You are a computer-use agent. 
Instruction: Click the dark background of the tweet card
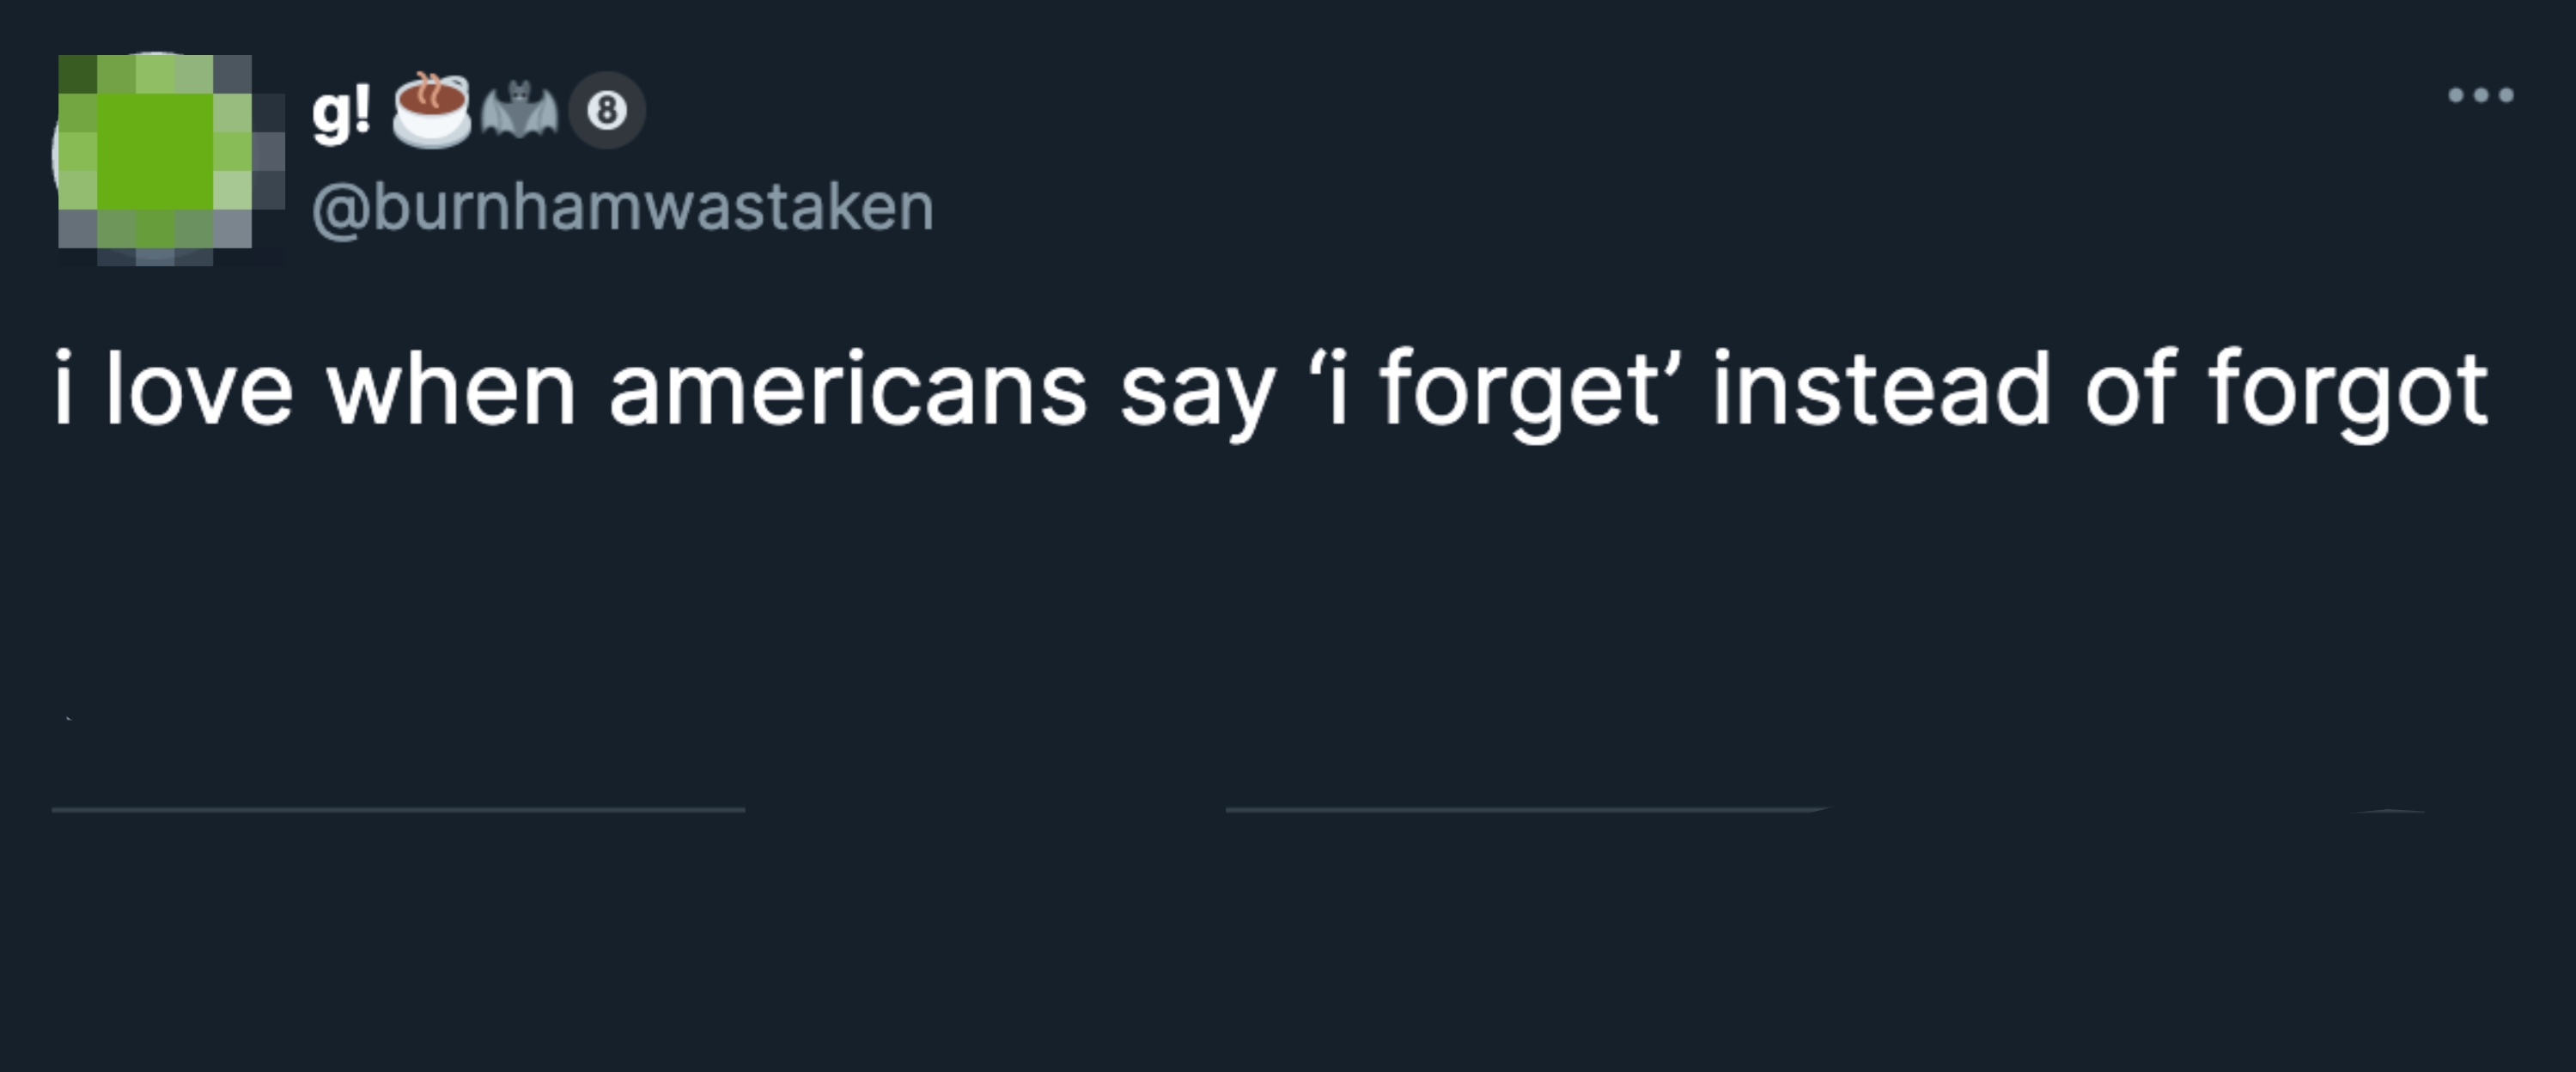(1288, 950)
